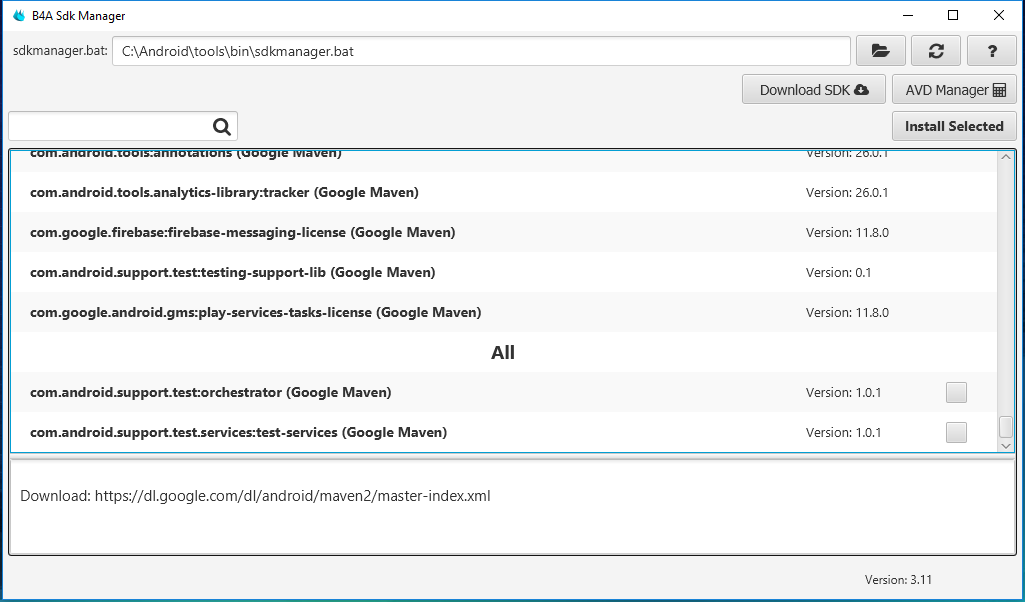1025x602 pixels.
Task: Click the All section header
Action: (503, 352)
